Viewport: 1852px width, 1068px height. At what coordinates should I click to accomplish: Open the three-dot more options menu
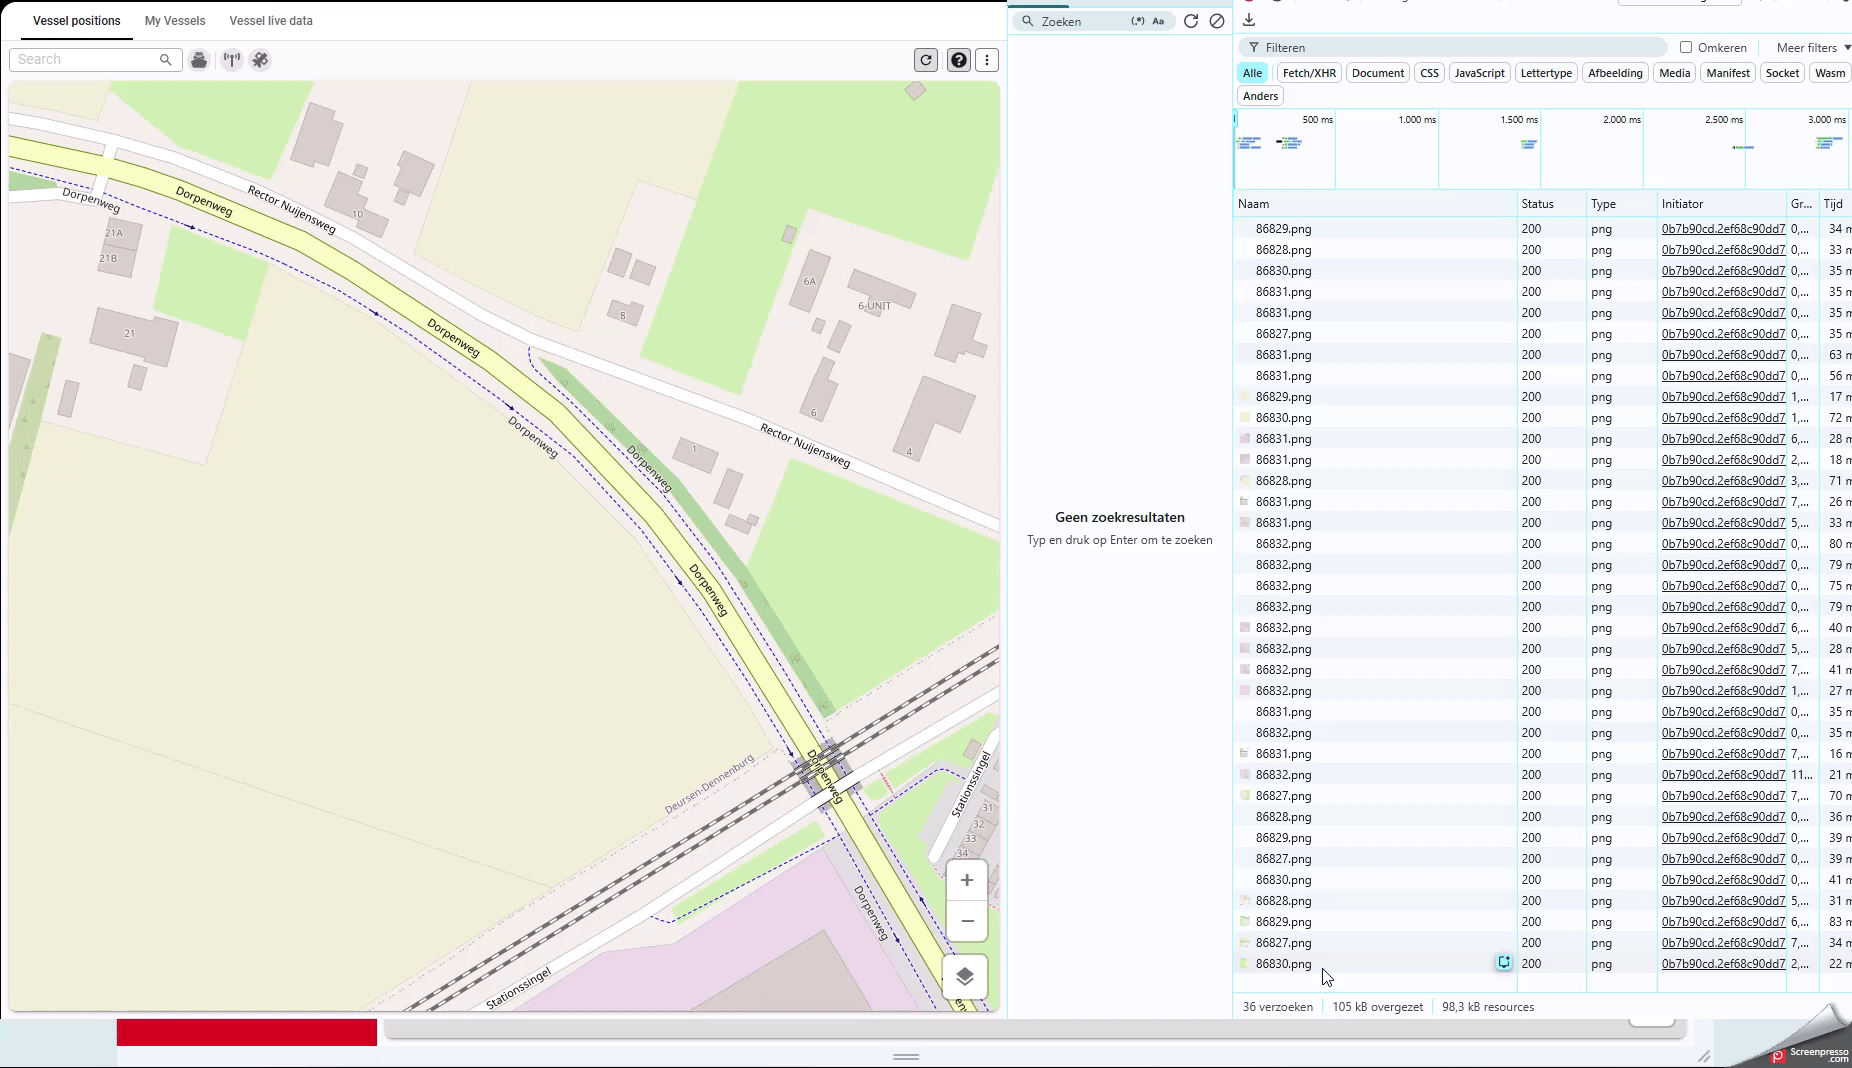tap(987, 60)
